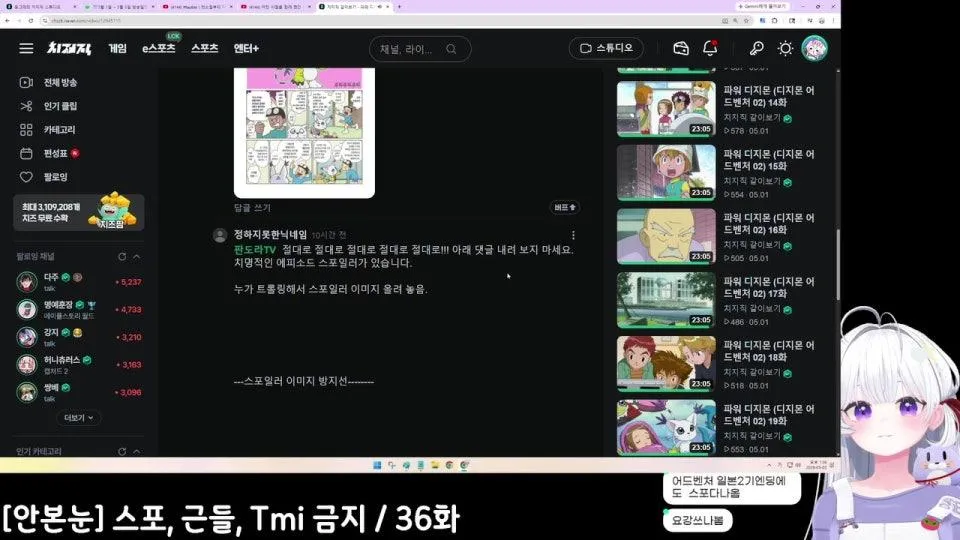Click the search magnifier icon
This screenshot has height=540, width=960.
tap(451, 49)
